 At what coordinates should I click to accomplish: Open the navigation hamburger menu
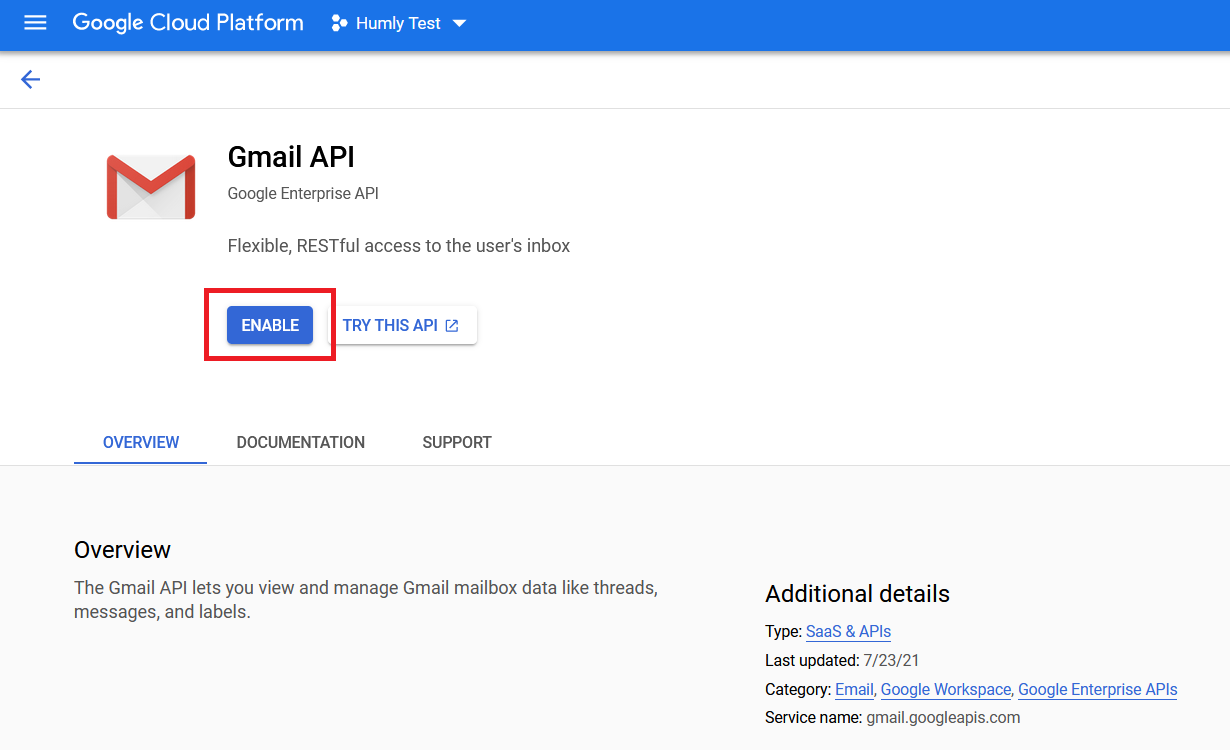pos(35,22)
